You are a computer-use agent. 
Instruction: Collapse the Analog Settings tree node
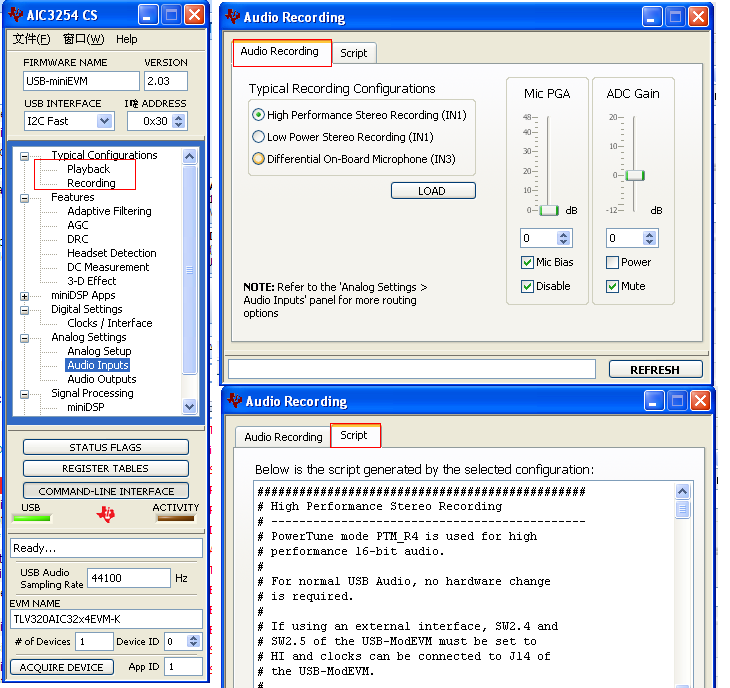[x=24, y=338]
